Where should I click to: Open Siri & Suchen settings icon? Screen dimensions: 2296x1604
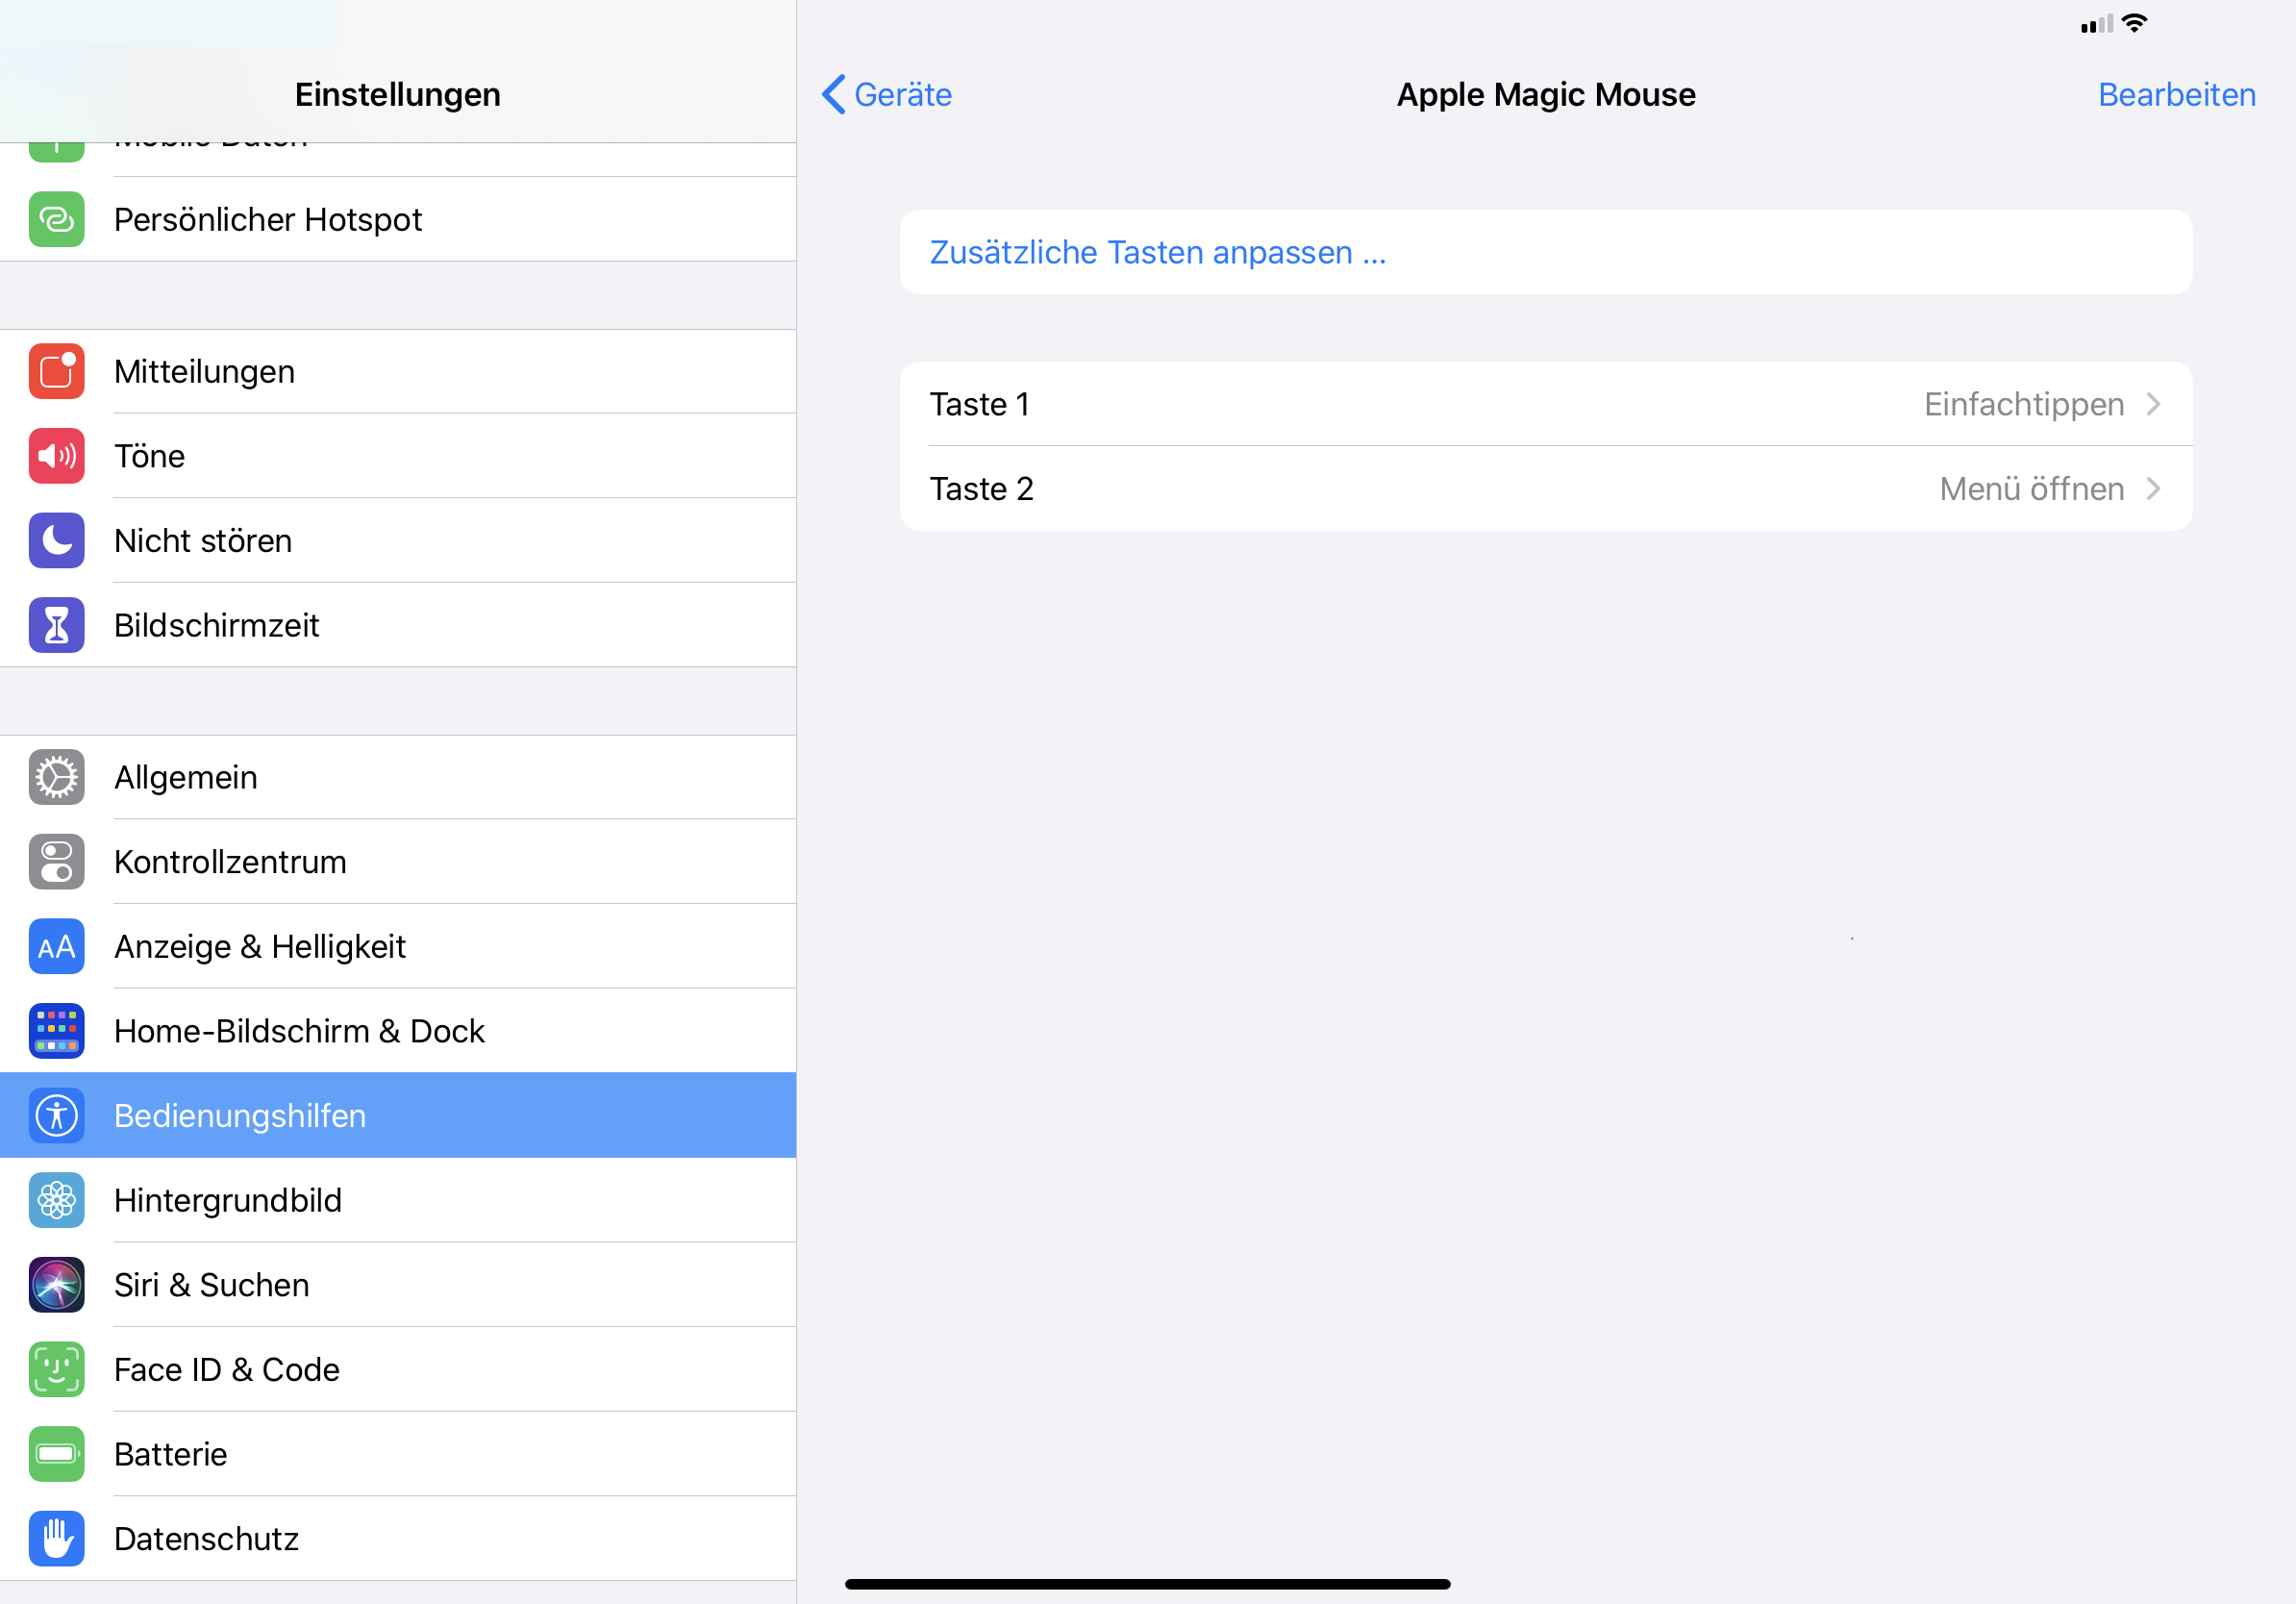coord(56,1285)
